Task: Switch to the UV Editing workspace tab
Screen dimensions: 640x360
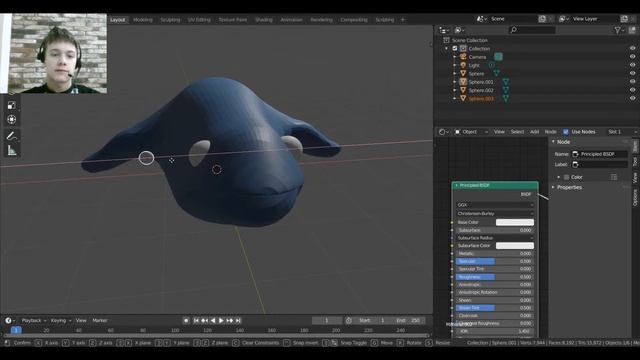Action: tap(199, 20)
